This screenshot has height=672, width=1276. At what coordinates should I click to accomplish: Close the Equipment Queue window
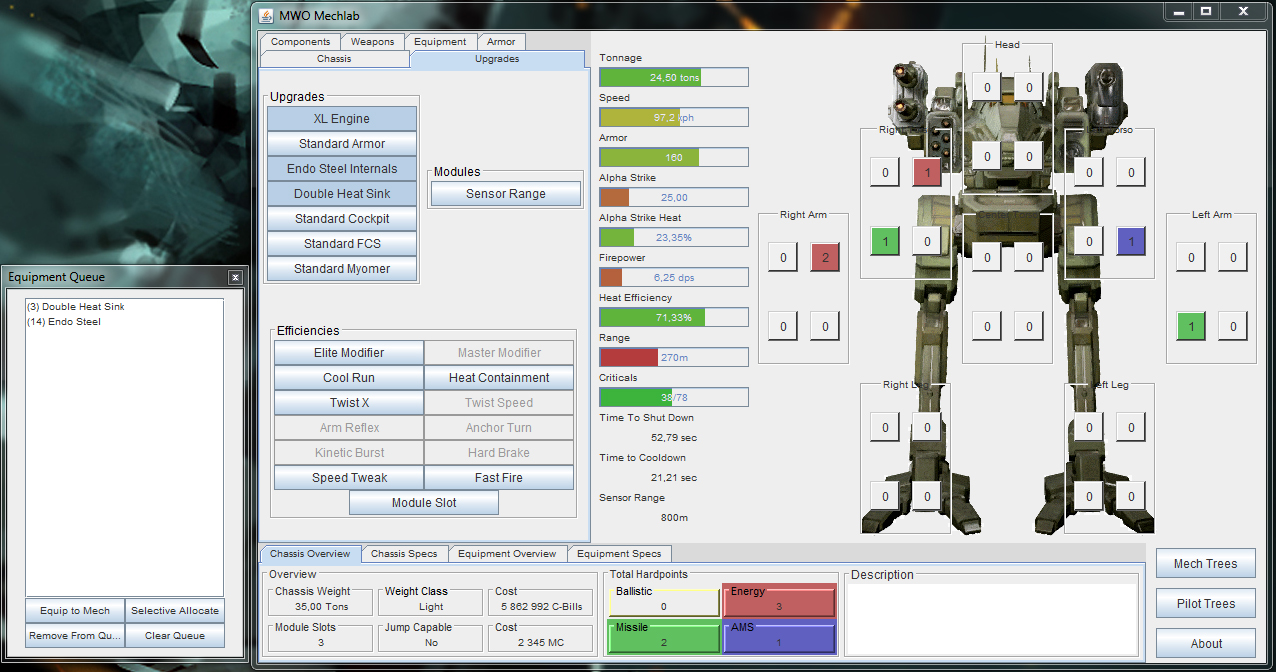tap(235, 277)
